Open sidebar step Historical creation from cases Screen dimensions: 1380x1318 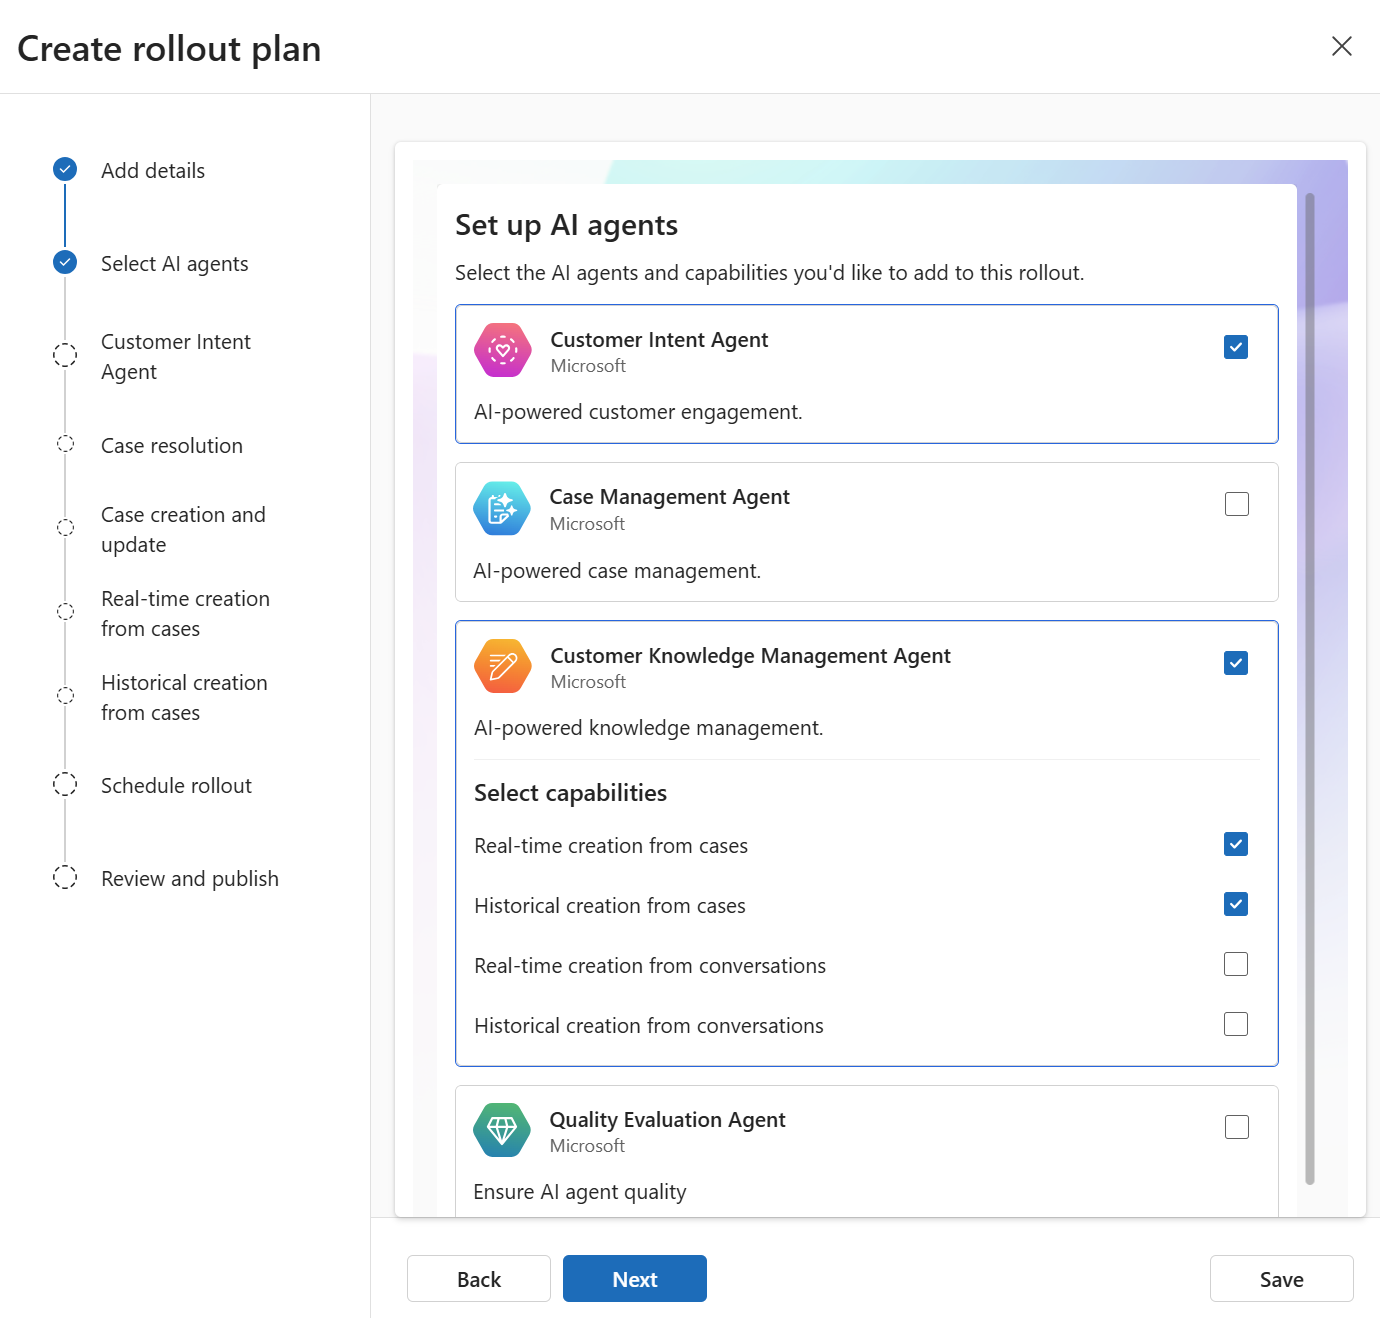pyautogui.click(x=184, y=698)
